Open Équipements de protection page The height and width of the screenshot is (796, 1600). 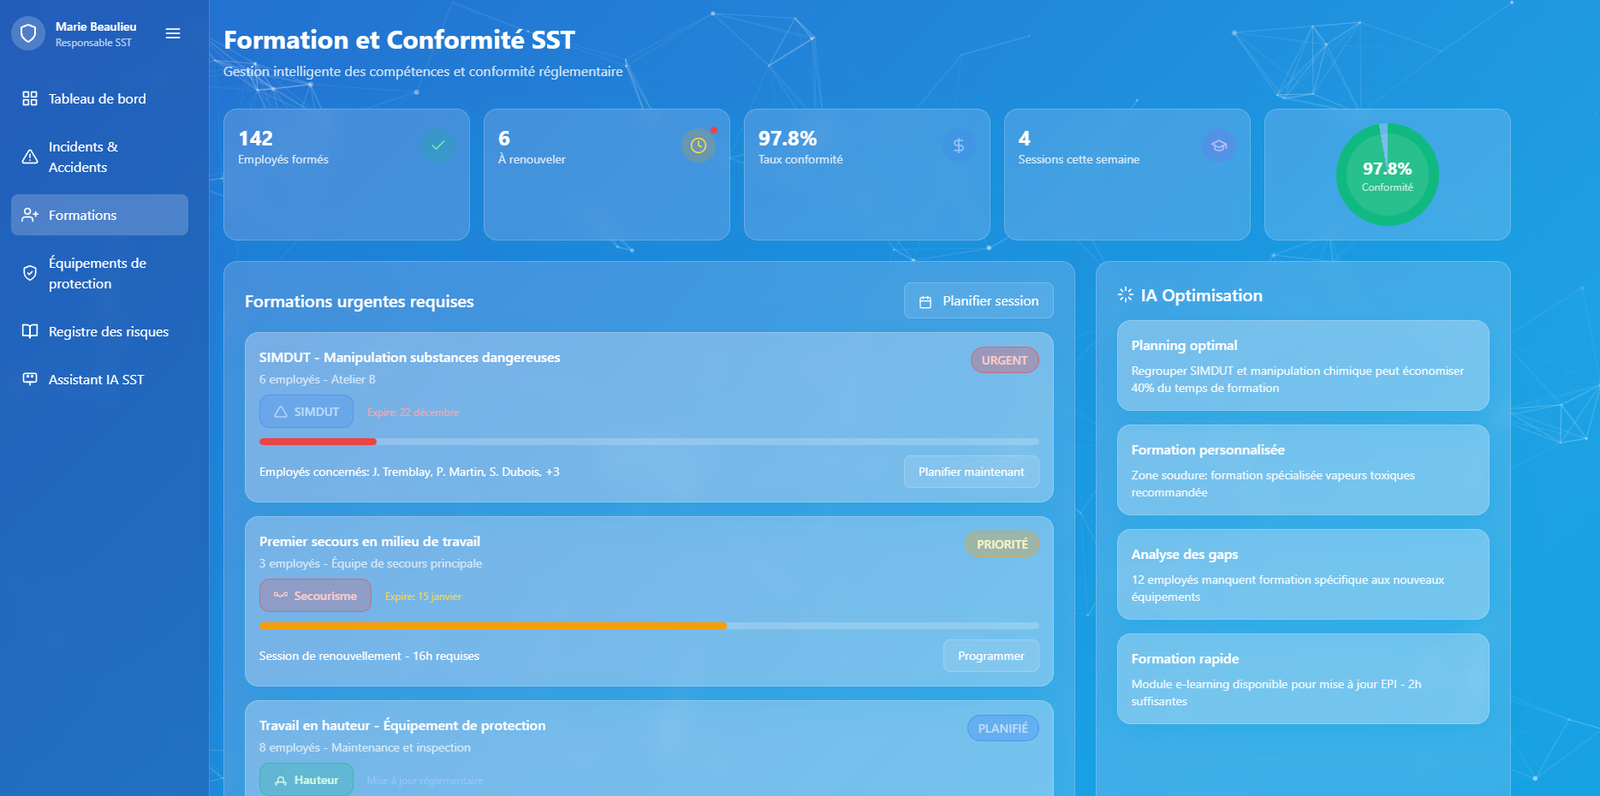click(x=97, y=273)
